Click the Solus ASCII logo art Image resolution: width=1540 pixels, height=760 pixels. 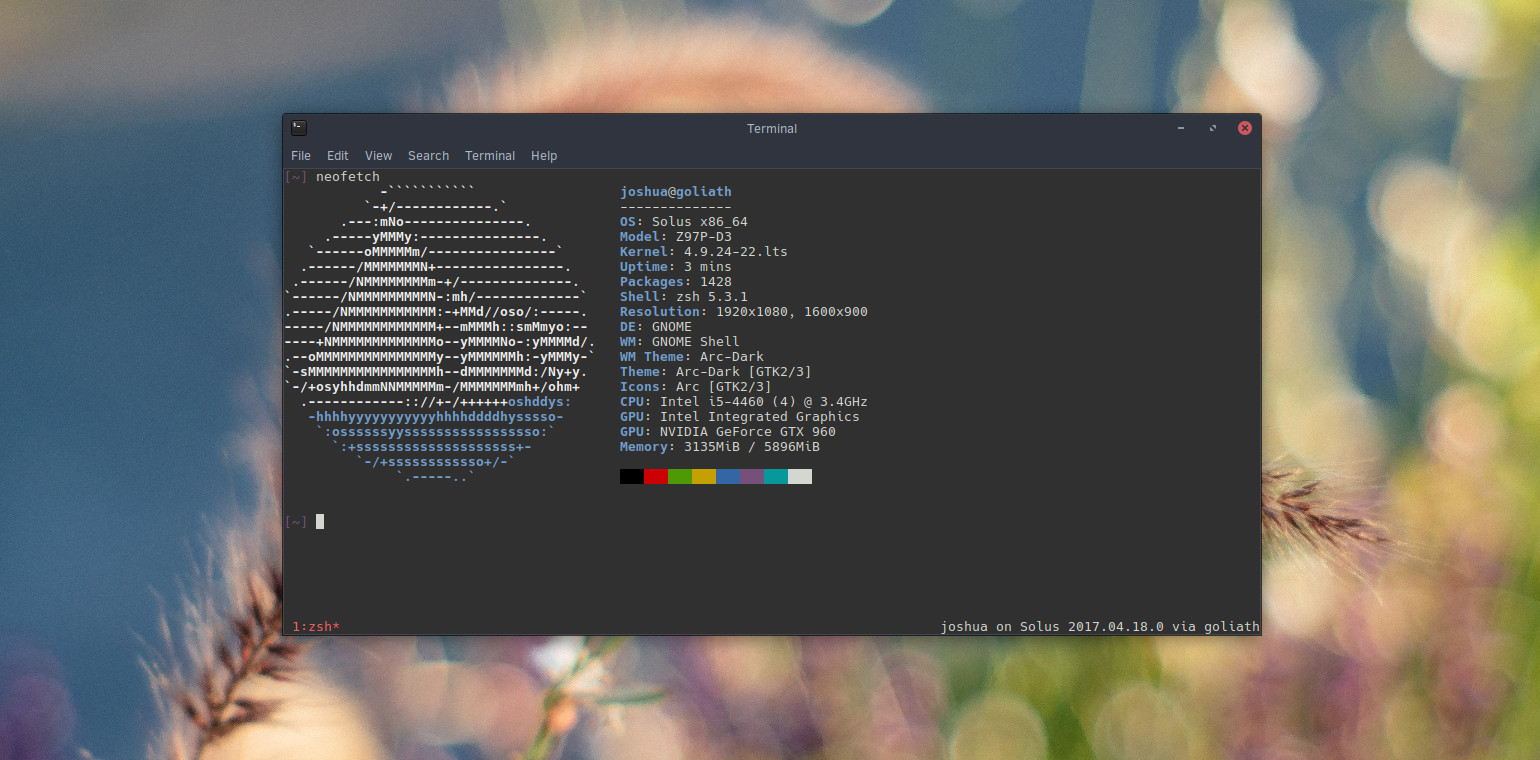440,334
